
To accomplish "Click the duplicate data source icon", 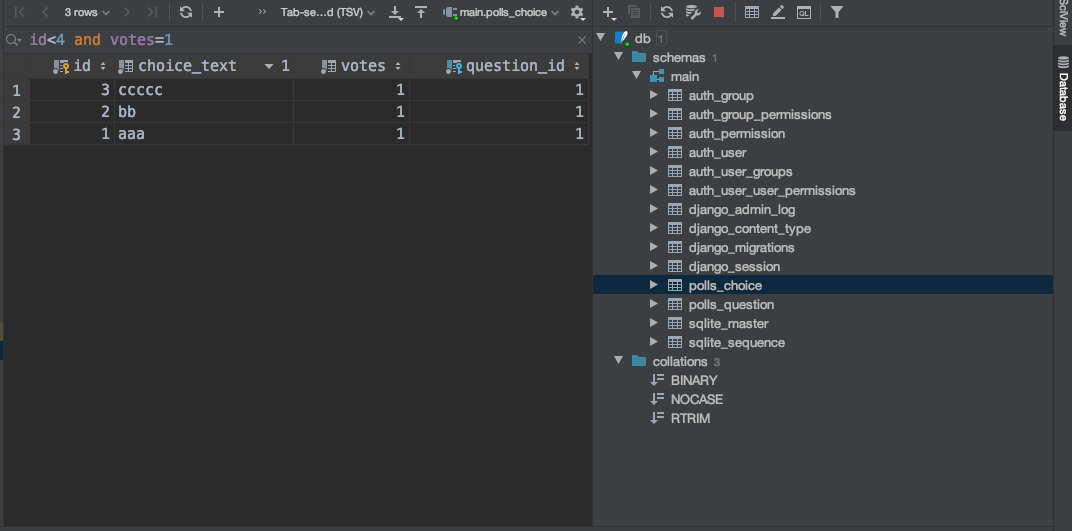I will (x=634, y=12).
